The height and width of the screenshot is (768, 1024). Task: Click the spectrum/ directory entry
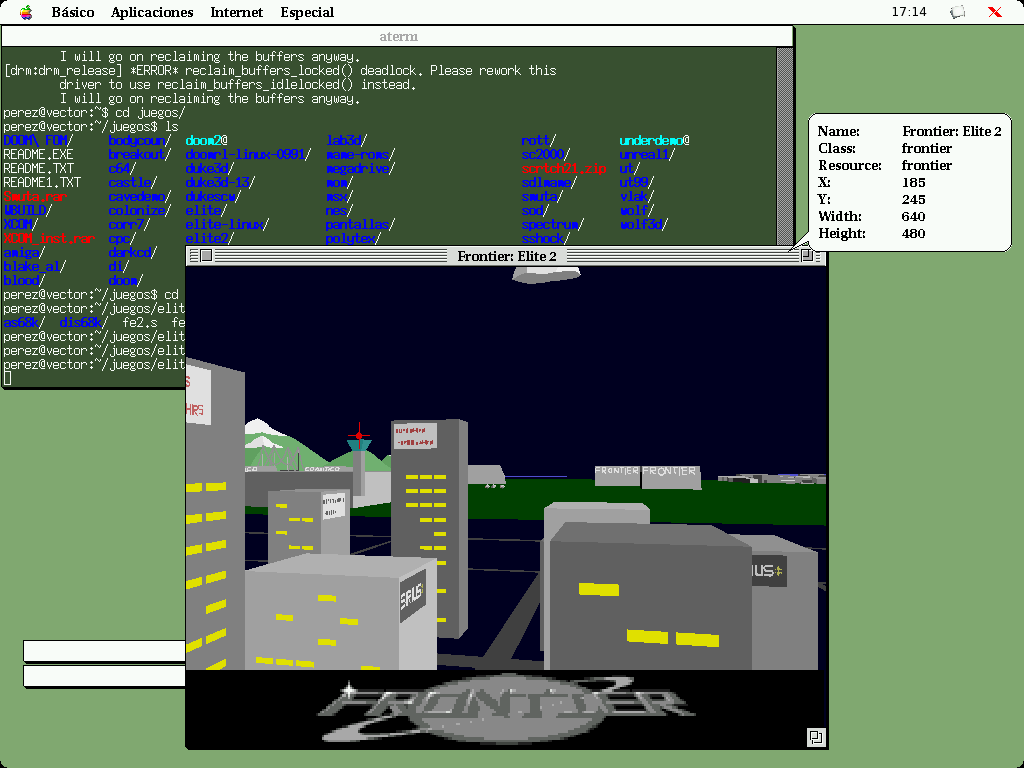point(552,224)
